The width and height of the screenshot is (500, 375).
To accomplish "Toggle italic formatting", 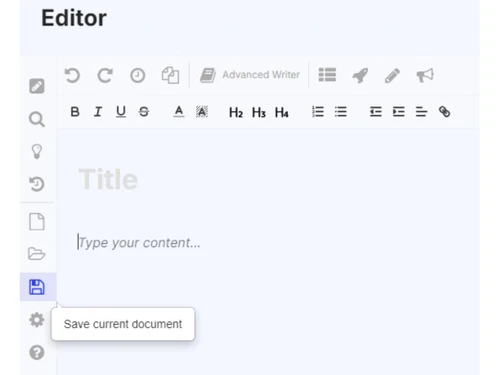I will pos(98,112).
